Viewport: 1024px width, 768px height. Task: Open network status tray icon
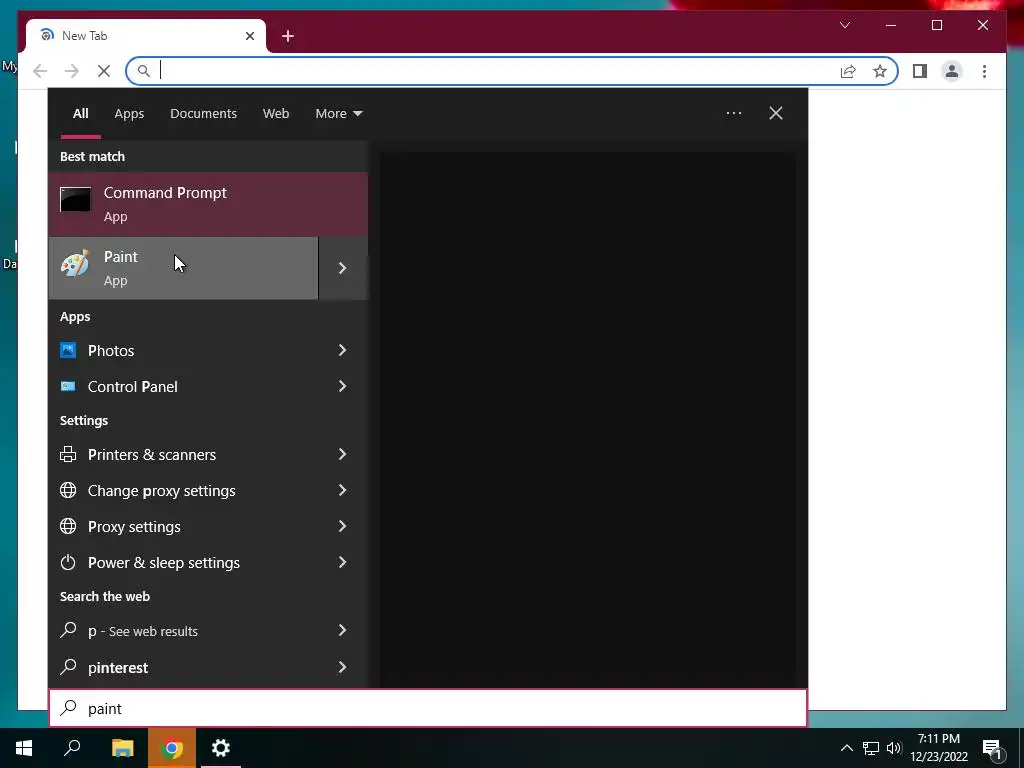tap(871, 748)
